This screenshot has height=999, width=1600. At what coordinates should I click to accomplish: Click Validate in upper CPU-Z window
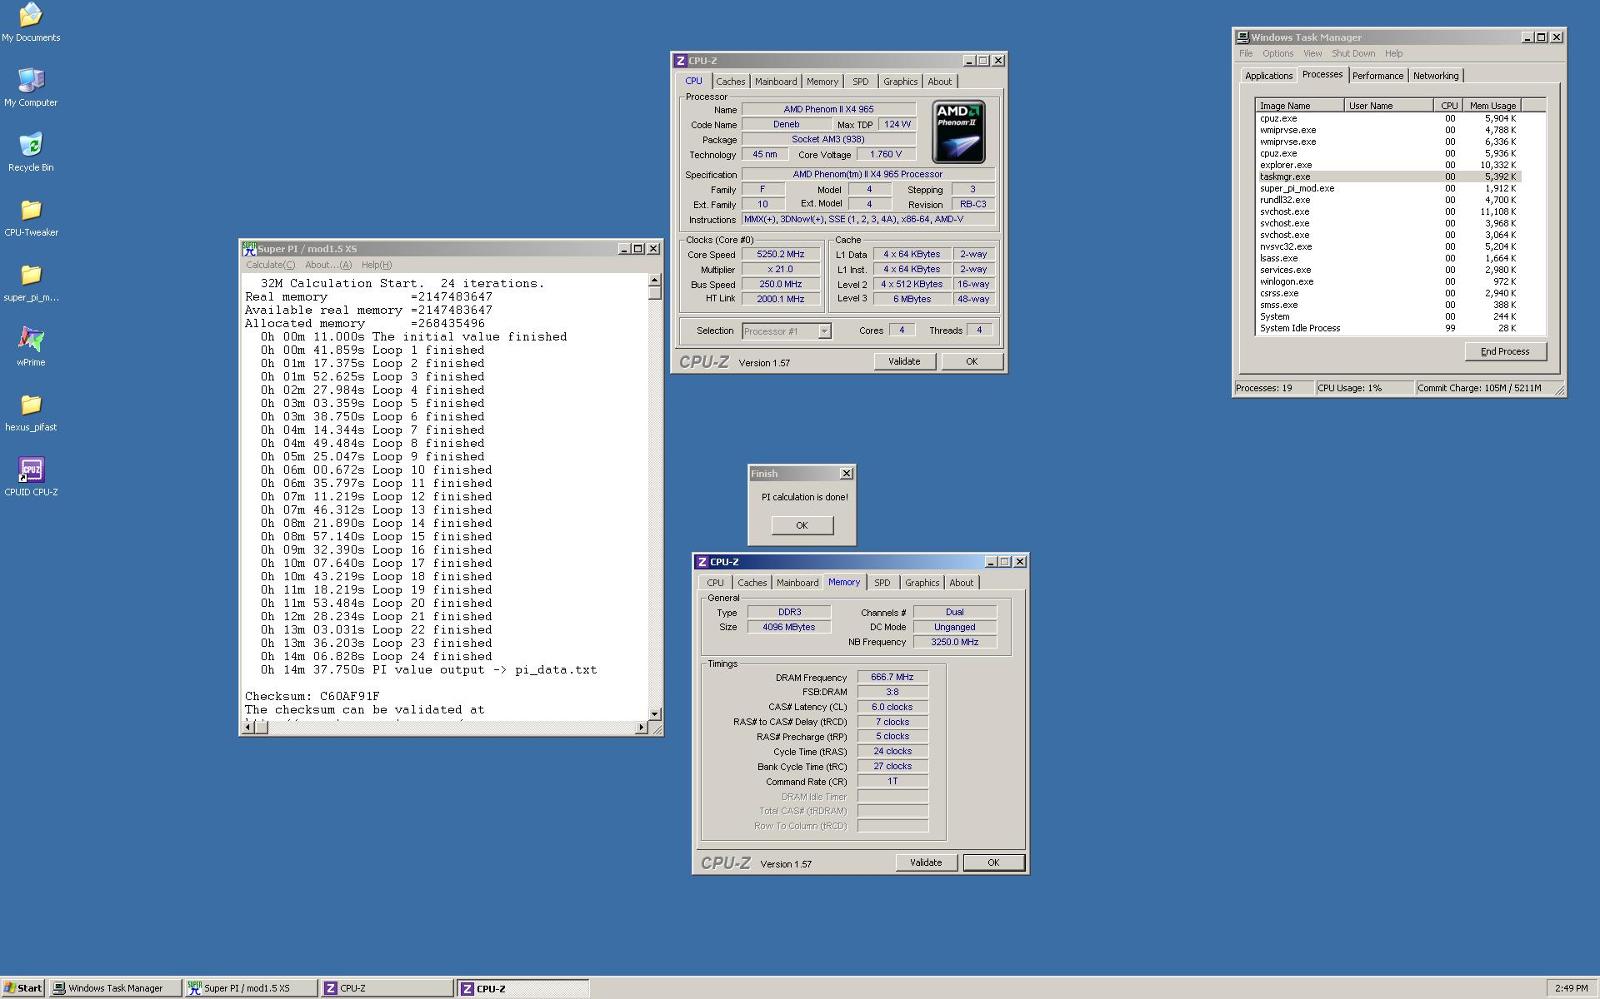tap(904, 362)
